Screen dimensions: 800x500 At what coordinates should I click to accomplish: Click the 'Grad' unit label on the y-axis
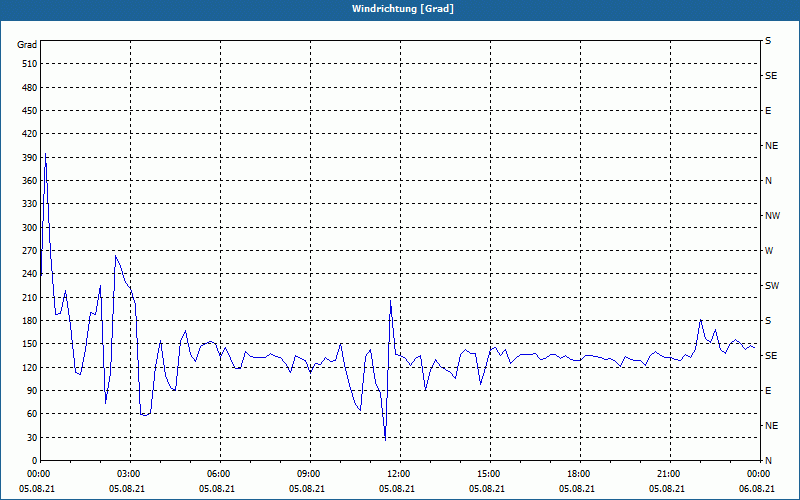click(27, 45)
